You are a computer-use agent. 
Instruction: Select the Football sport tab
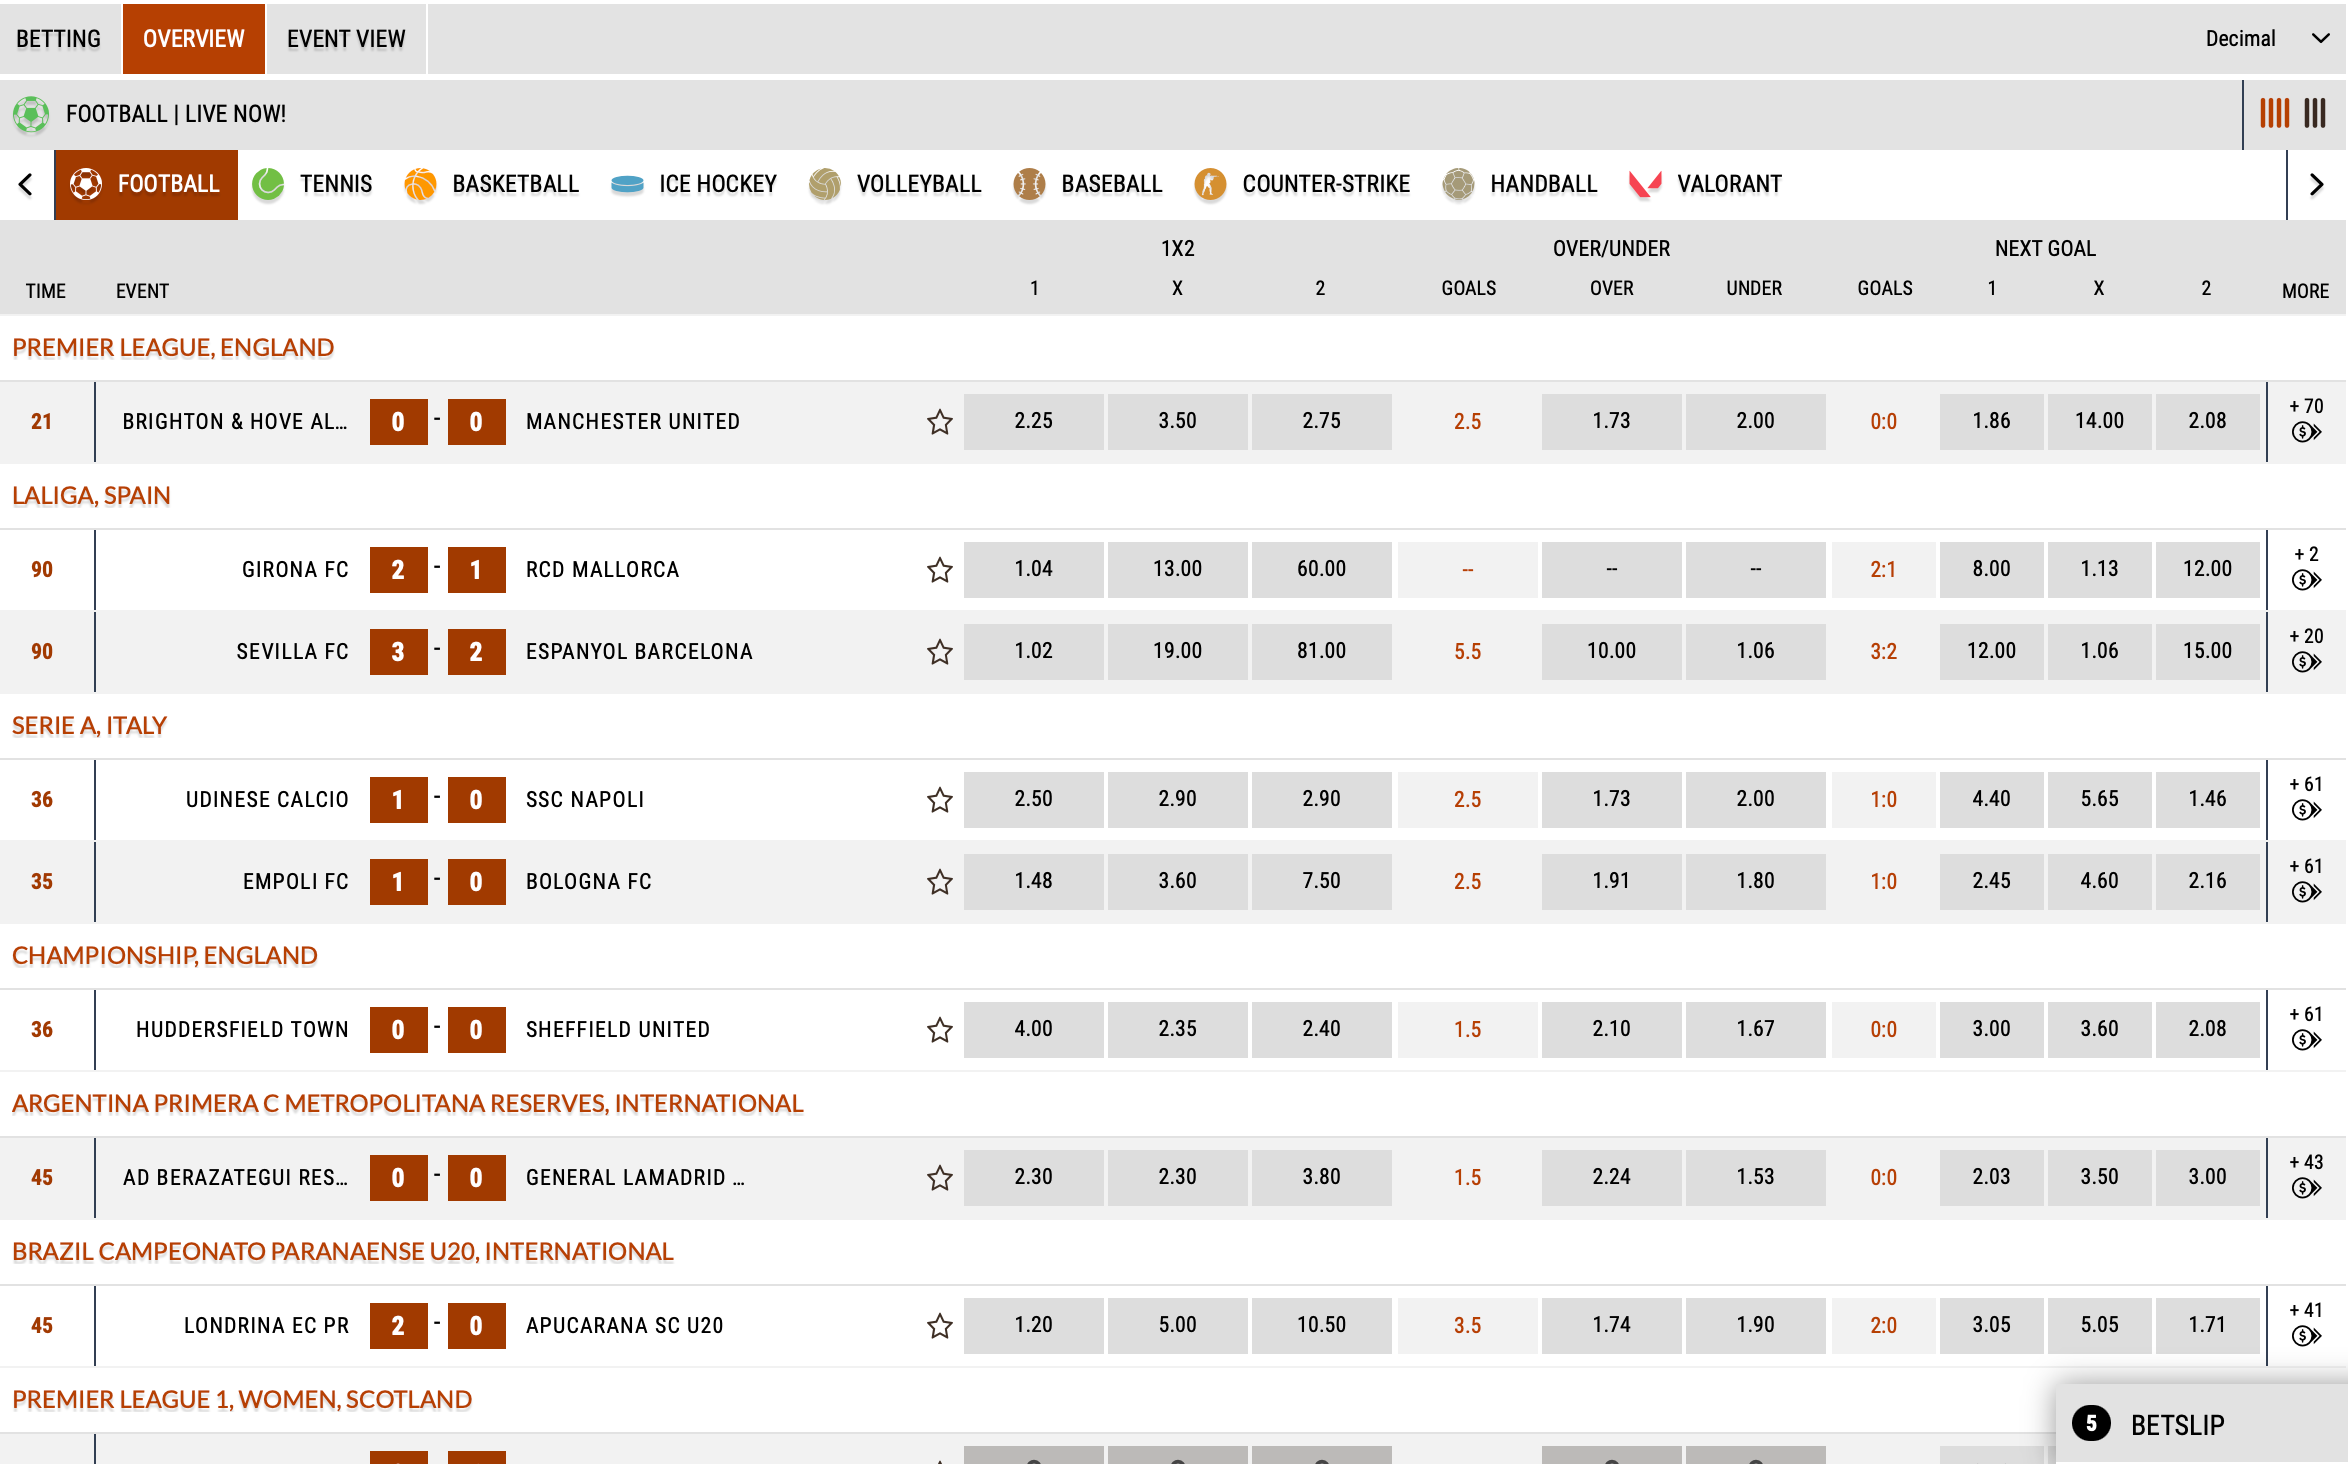click(146, 184)
